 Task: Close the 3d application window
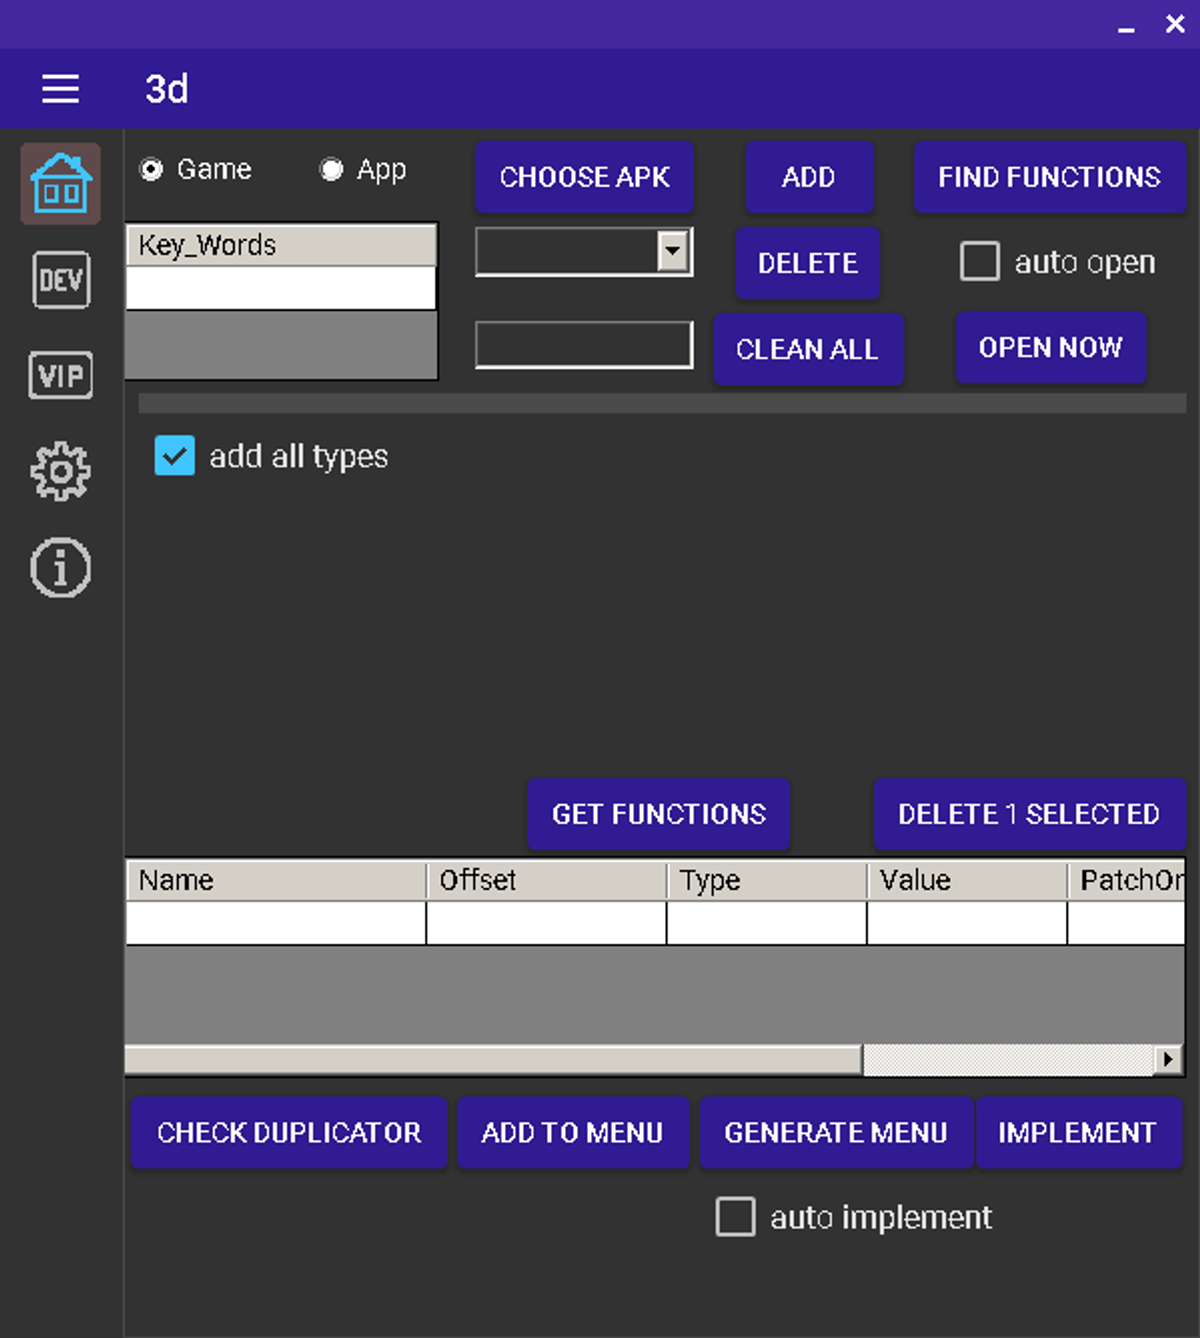click(1175, 24)
